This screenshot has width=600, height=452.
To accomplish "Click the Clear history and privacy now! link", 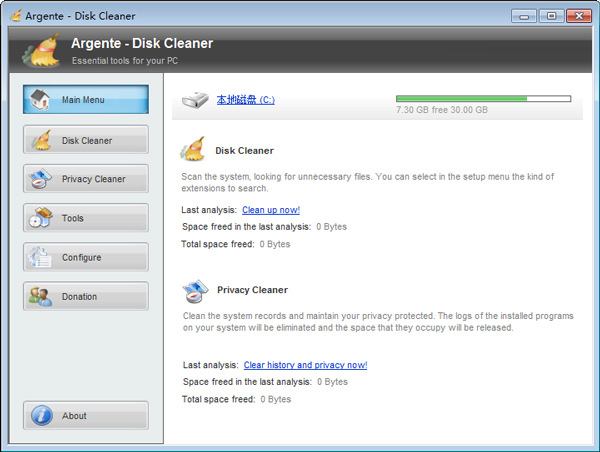I will tap(305, 365).
